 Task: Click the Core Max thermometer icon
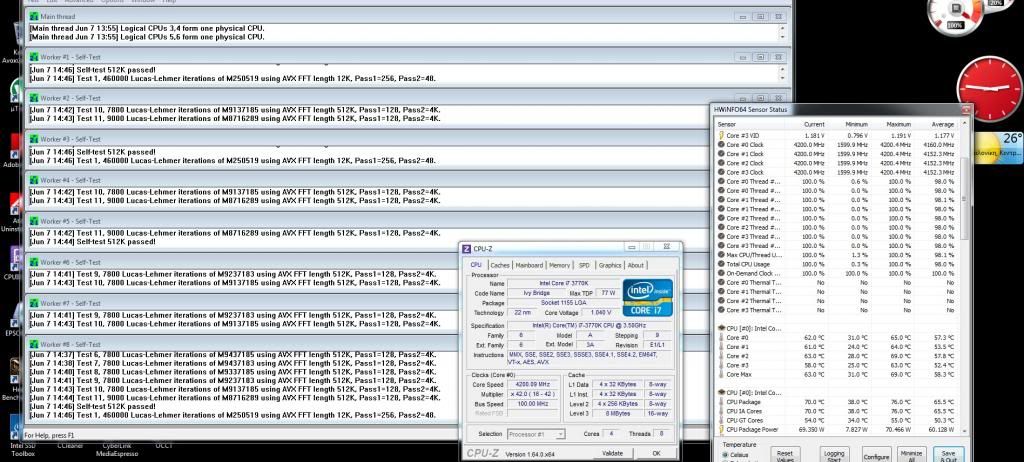pos(721,374)
